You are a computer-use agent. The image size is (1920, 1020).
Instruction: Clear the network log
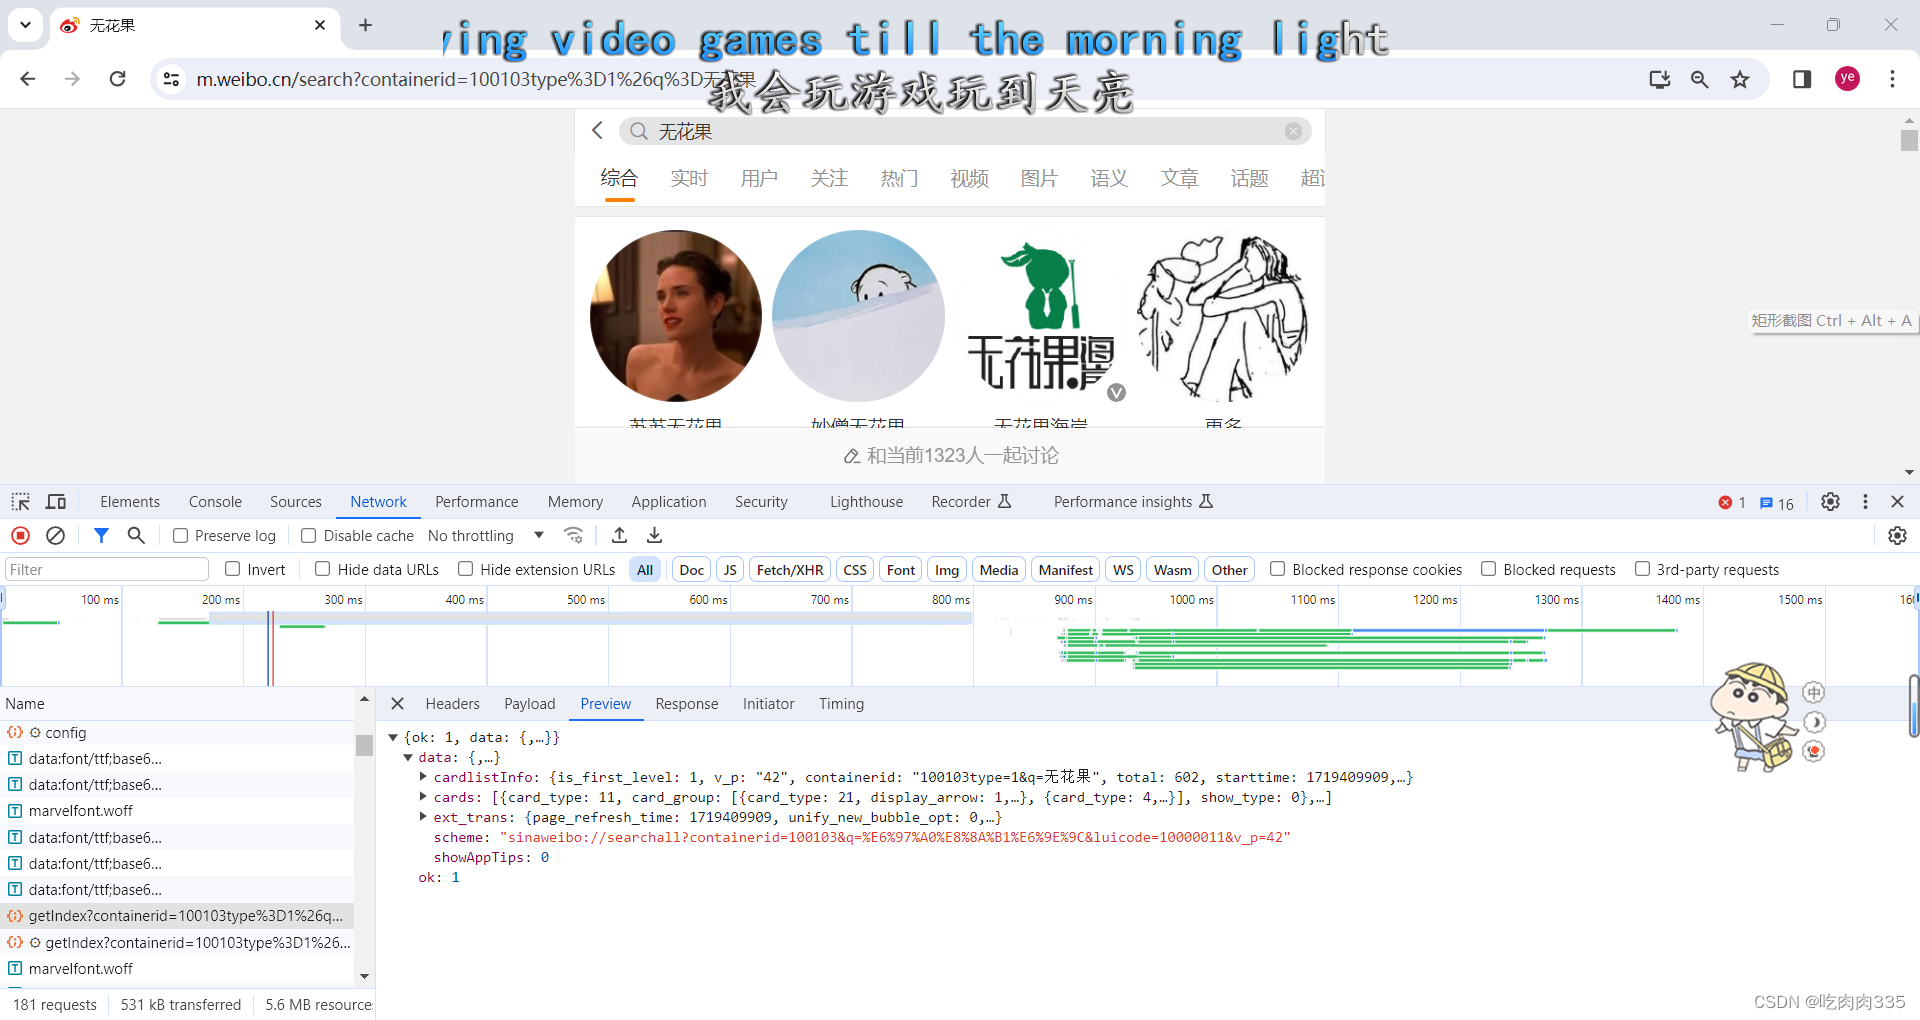pyautogui.click(x=56, y=536)
